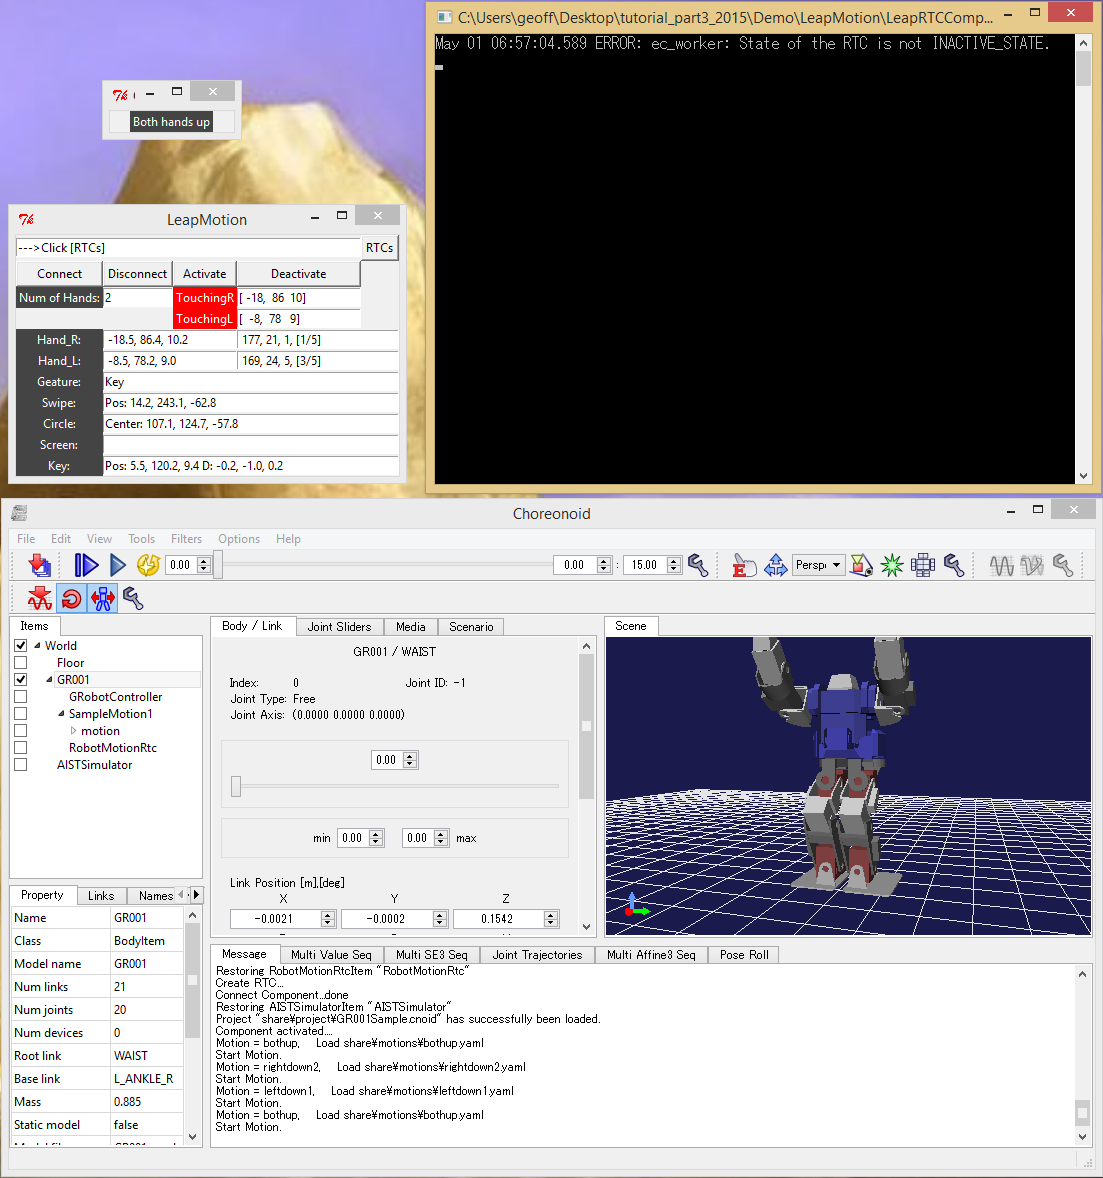Click spinner arrows of the Link Position X field

point(328,919)
